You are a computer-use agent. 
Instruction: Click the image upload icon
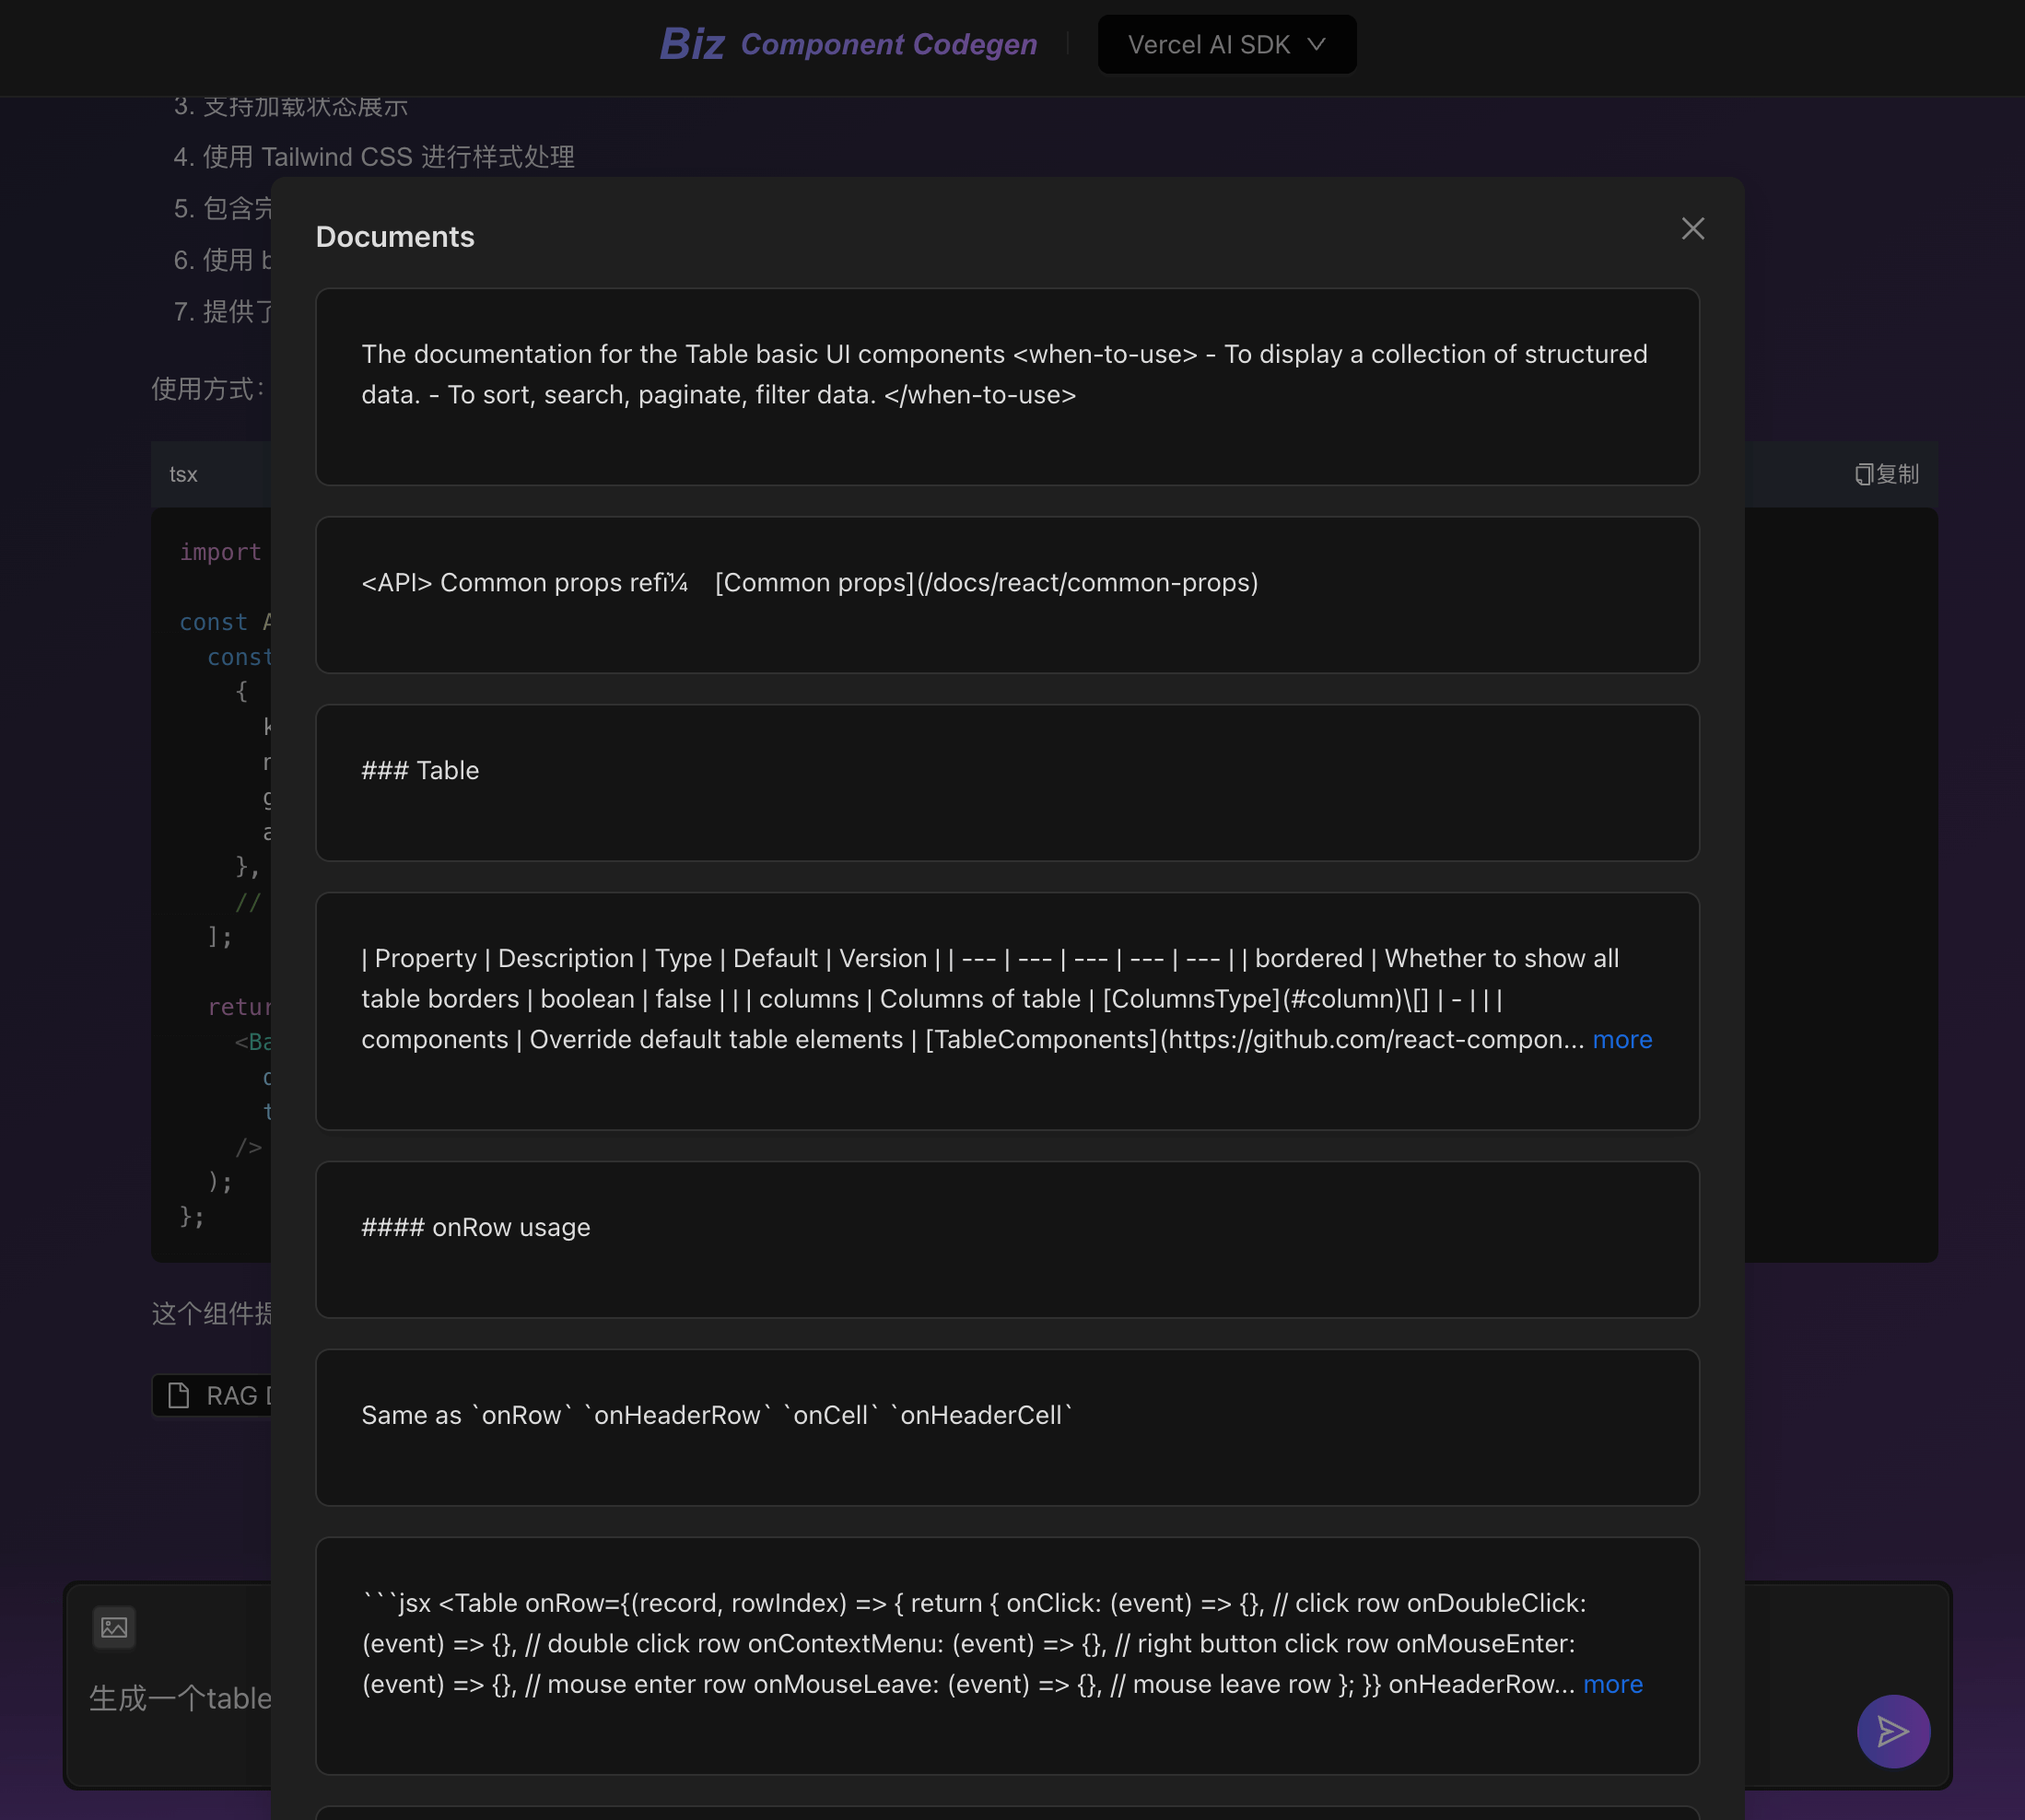[x=114, y=1627]
